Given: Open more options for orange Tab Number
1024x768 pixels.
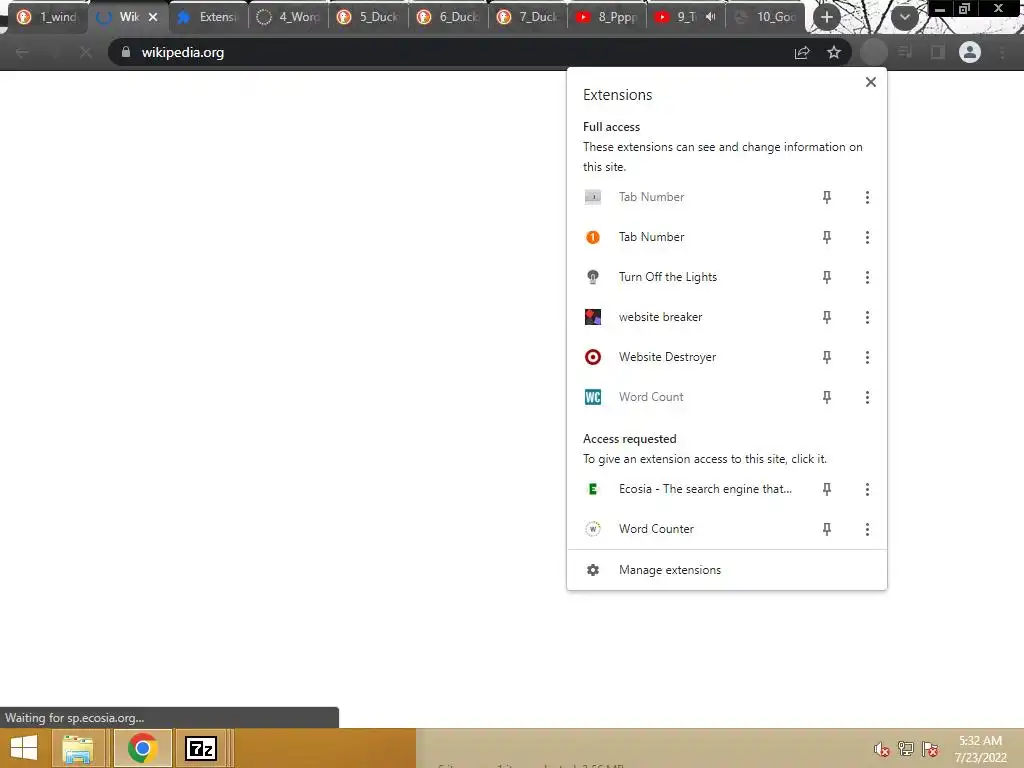Looking at the screenshot, I should [867, 237].
